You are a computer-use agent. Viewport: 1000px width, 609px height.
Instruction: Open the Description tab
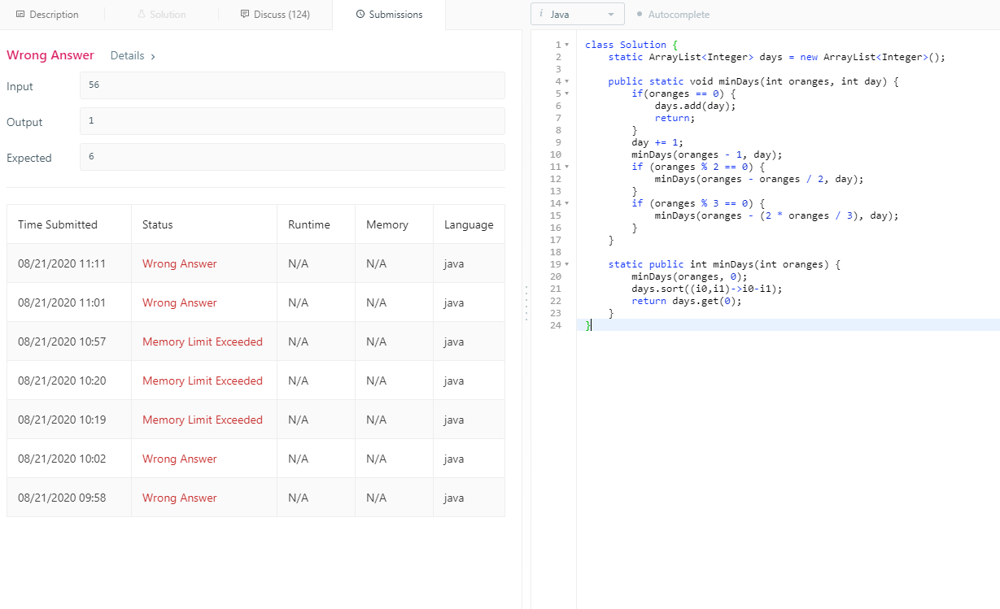tap(47, 14)
